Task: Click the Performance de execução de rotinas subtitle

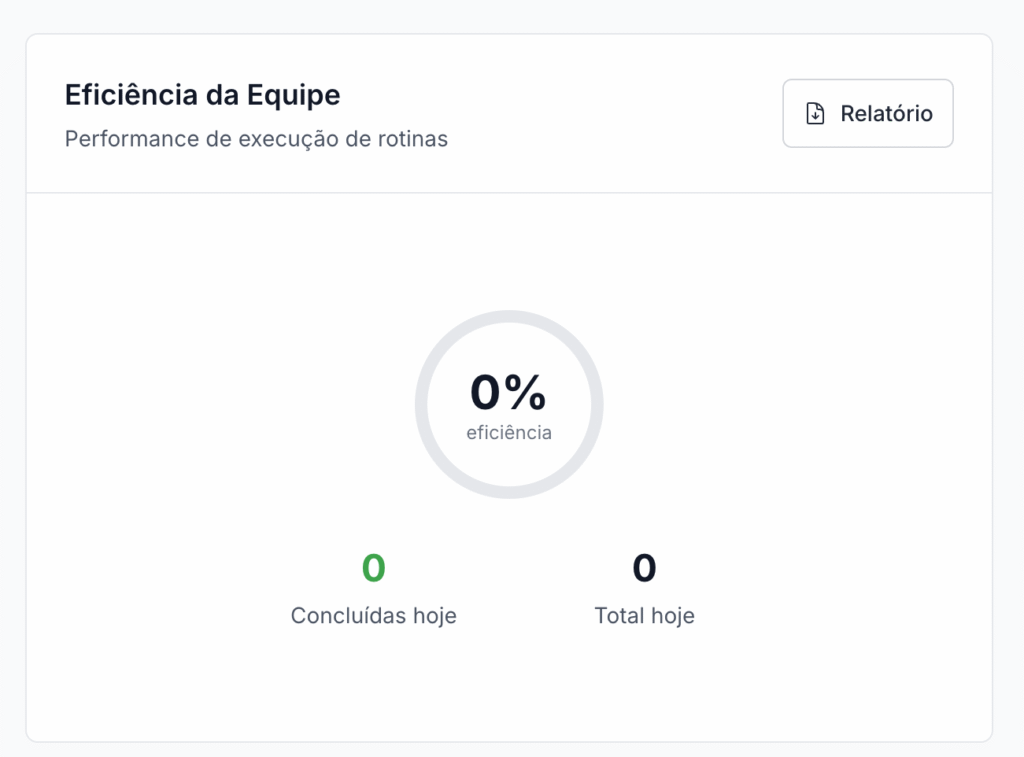Action: (256, 139)
